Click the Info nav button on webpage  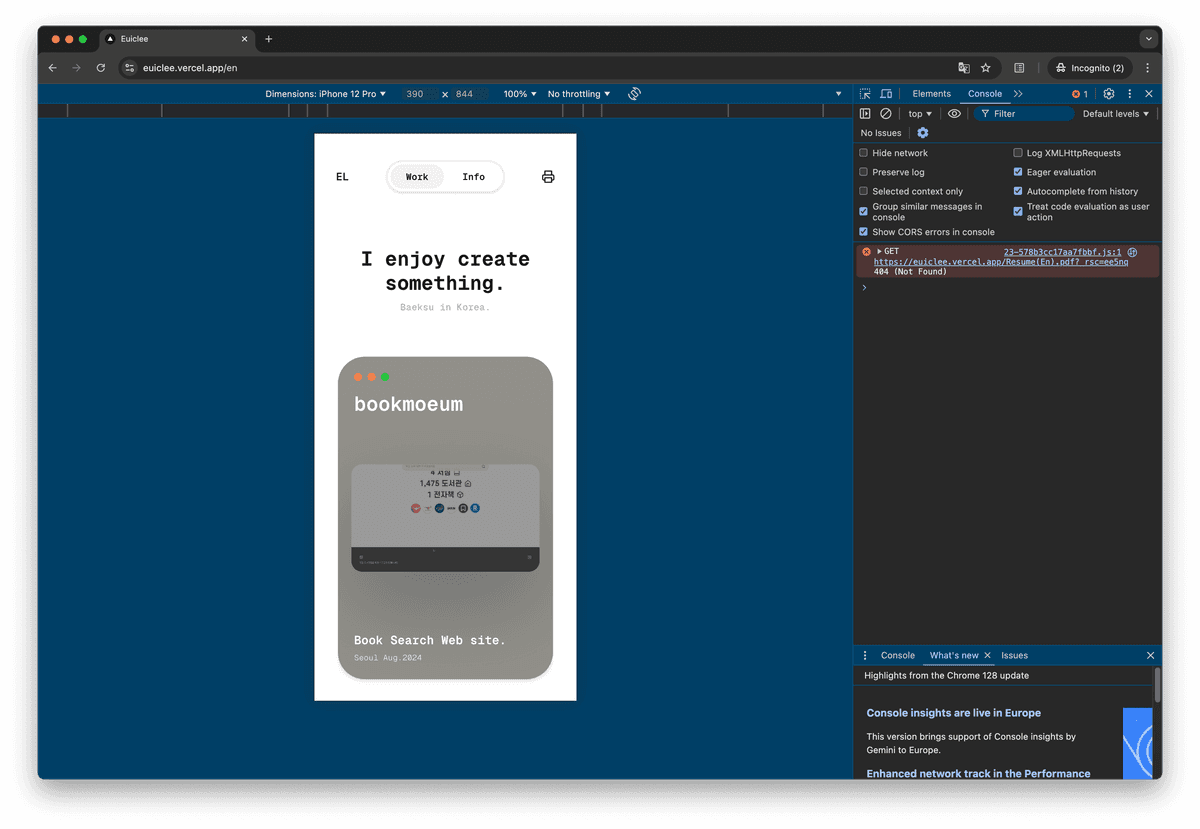click(x=474, y=177)
